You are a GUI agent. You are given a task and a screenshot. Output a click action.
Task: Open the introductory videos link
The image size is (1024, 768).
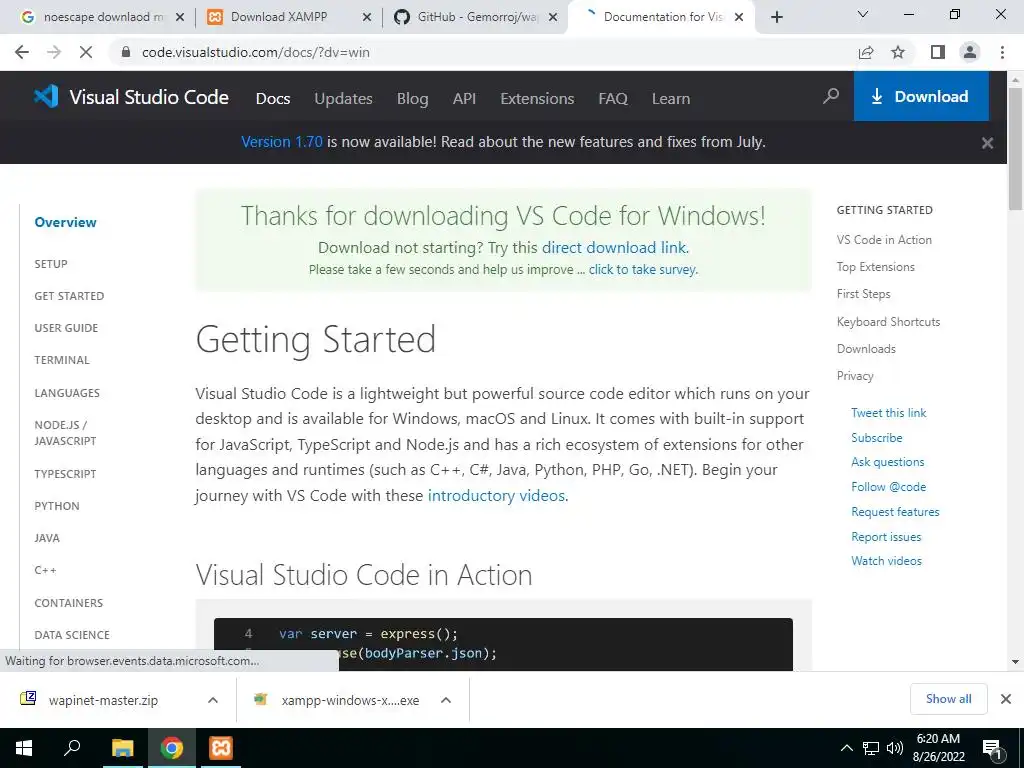coord(496,495)
